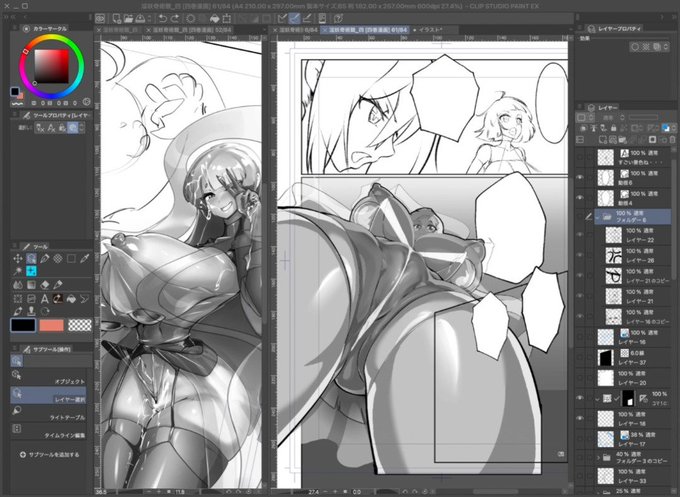The image size is (680, 497).
Task: Select the Fill bucket tool in tool palette
Action: coord(72,299)
